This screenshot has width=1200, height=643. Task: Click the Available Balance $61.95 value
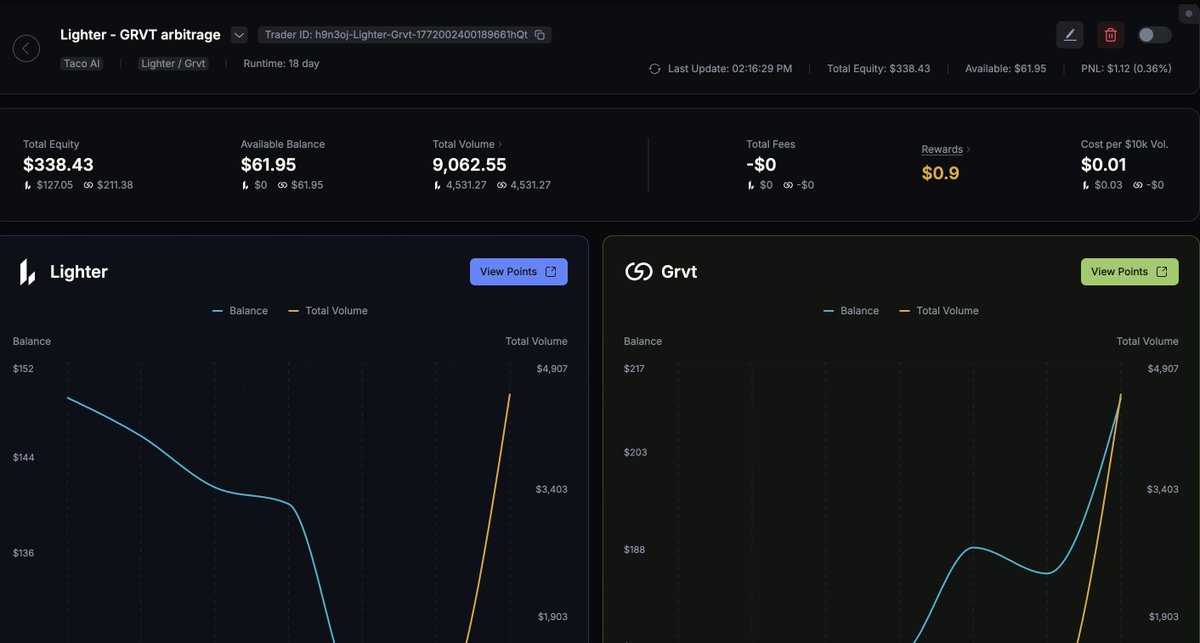(268, 164)
